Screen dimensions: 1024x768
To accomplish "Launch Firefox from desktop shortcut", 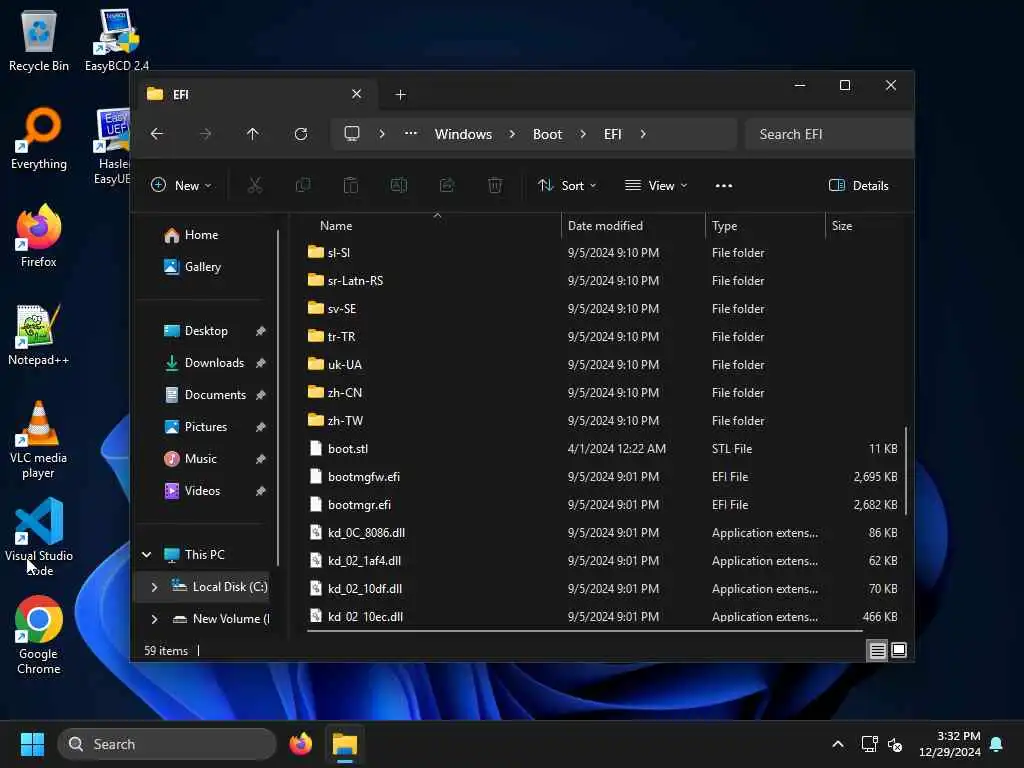I will point(39,236).
